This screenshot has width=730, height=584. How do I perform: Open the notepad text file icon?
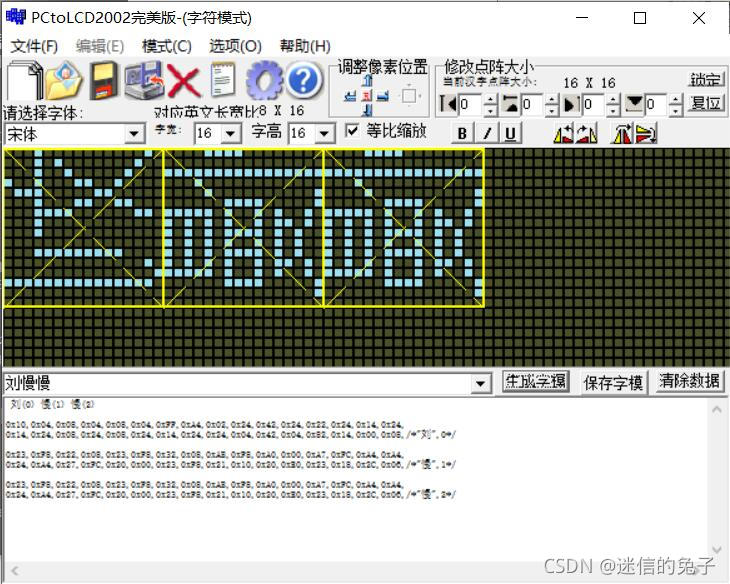(223, 79)
